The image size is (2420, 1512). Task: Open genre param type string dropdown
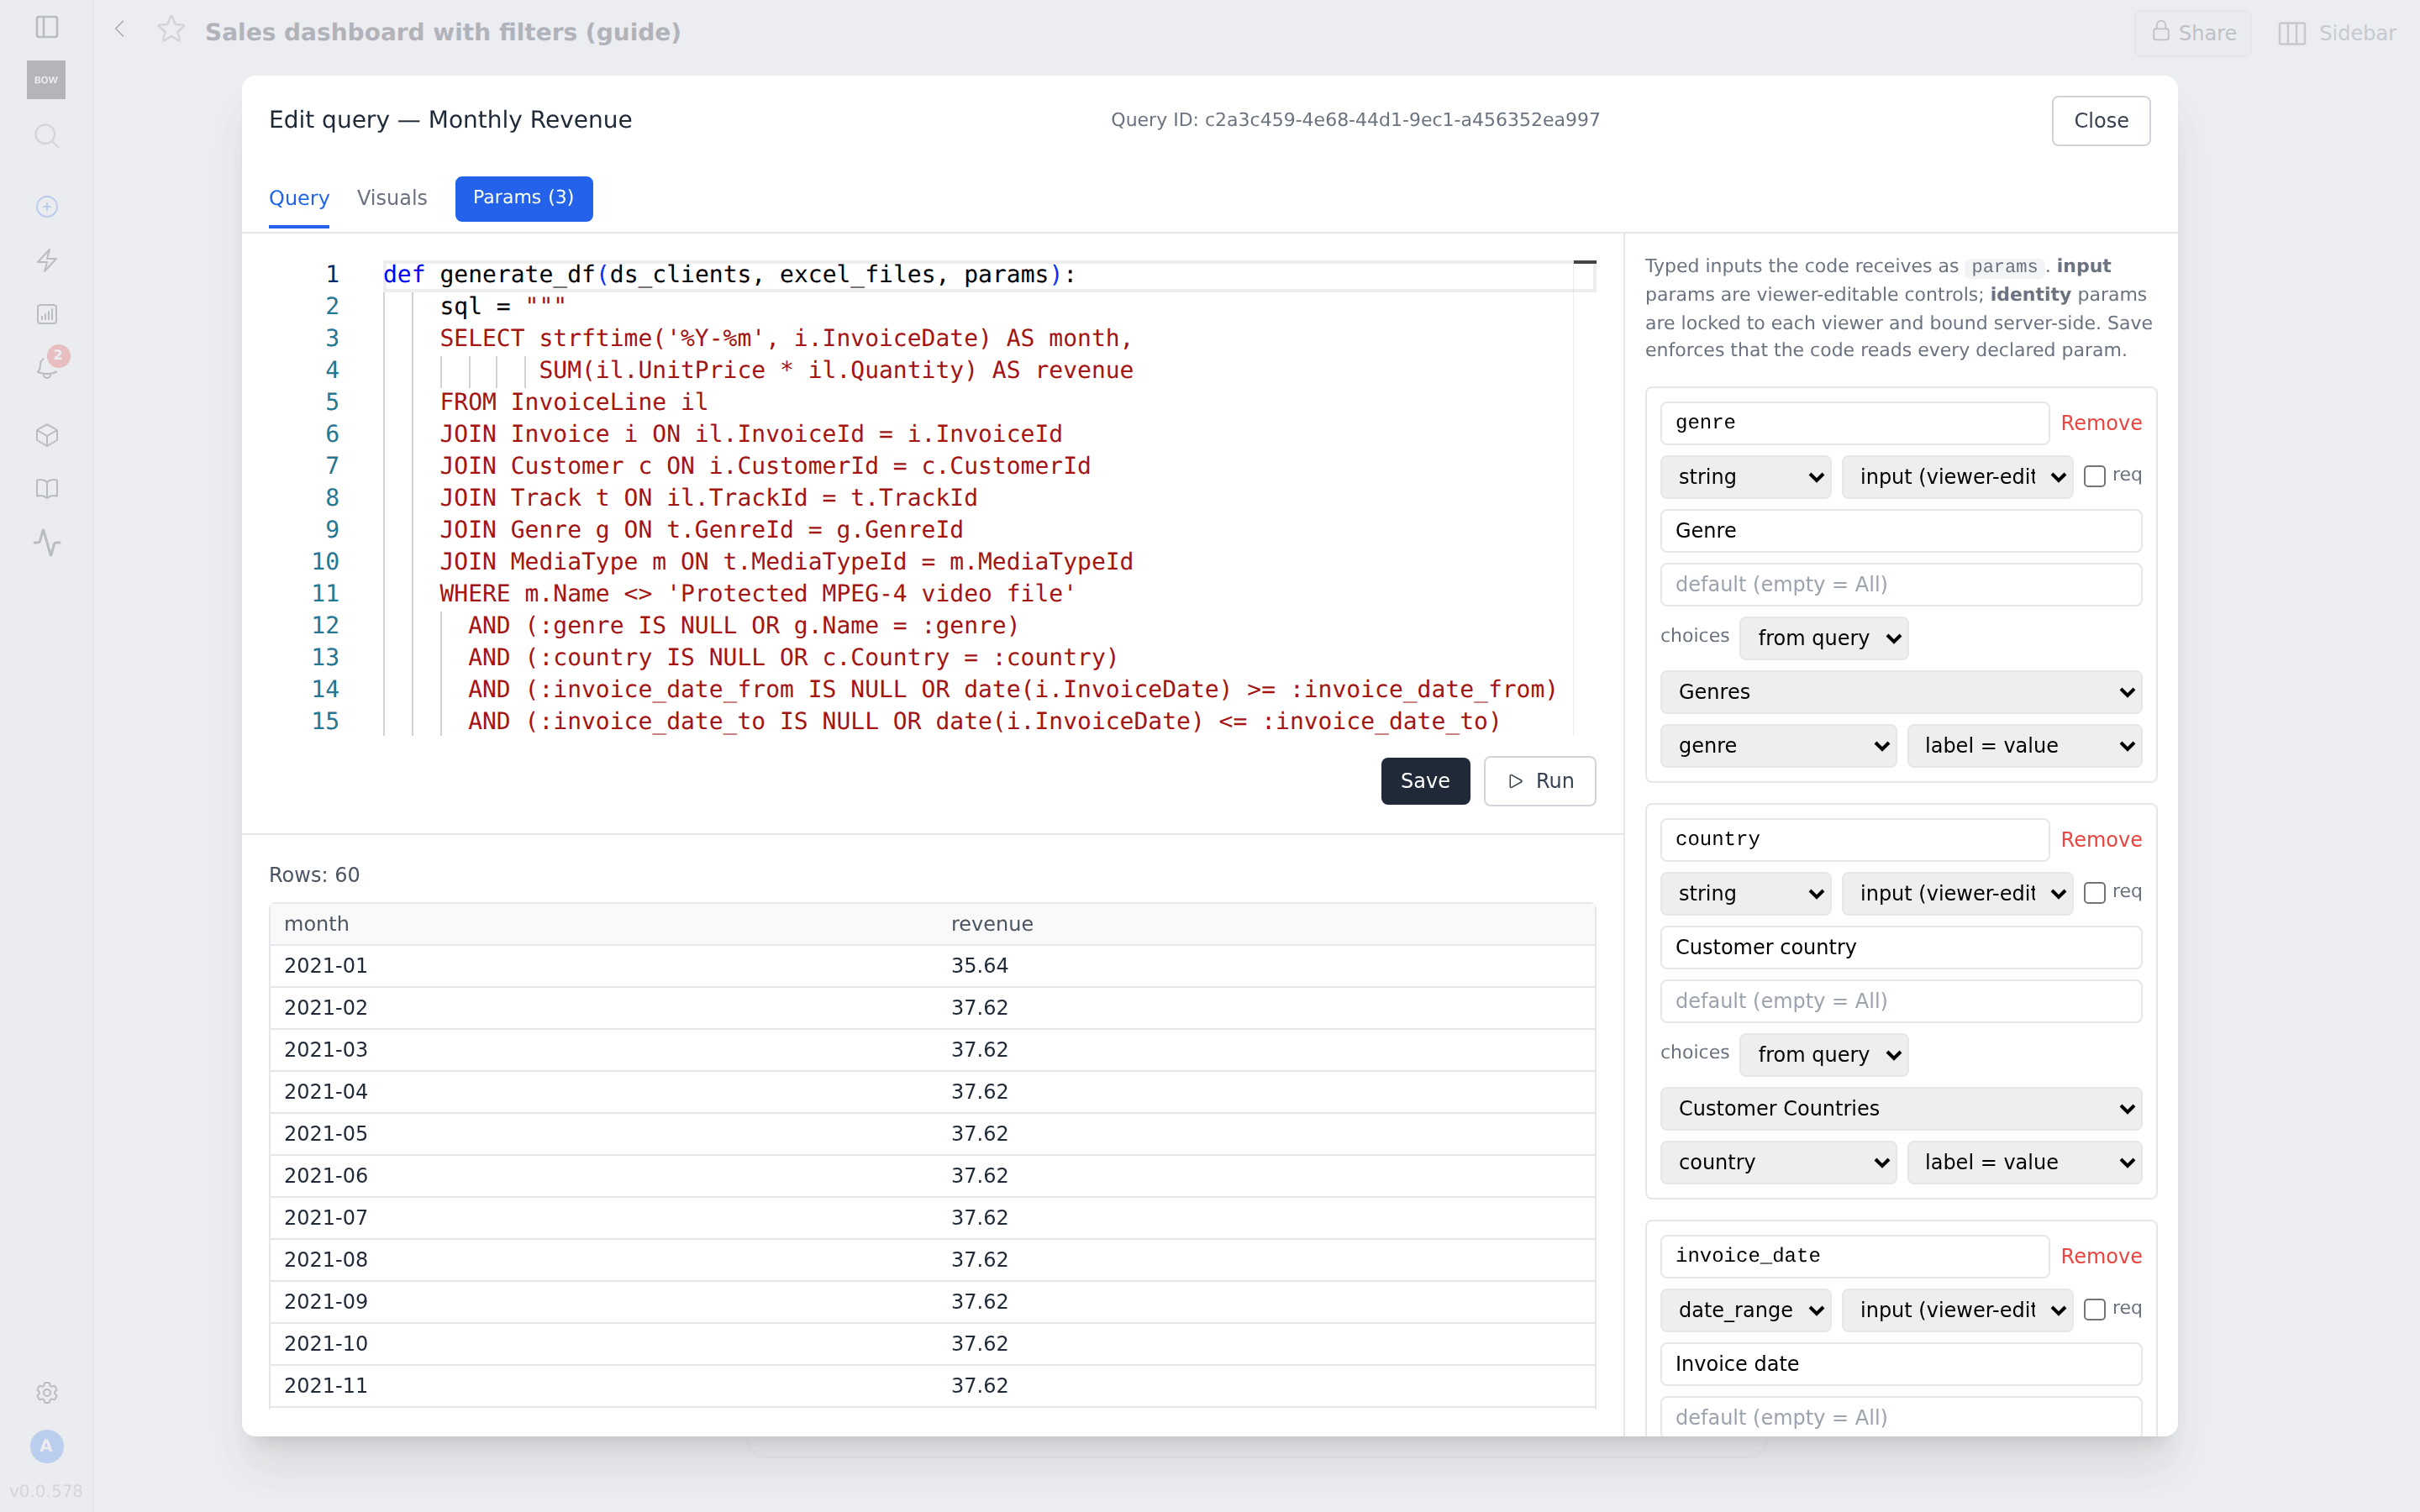coord(1746,477)
